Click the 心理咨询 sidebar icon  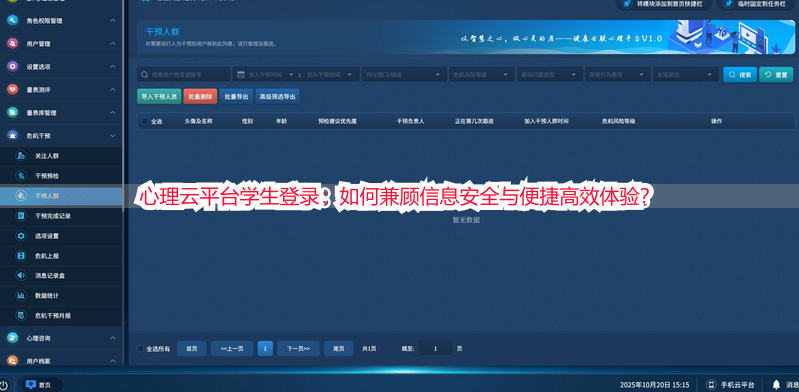13,338
